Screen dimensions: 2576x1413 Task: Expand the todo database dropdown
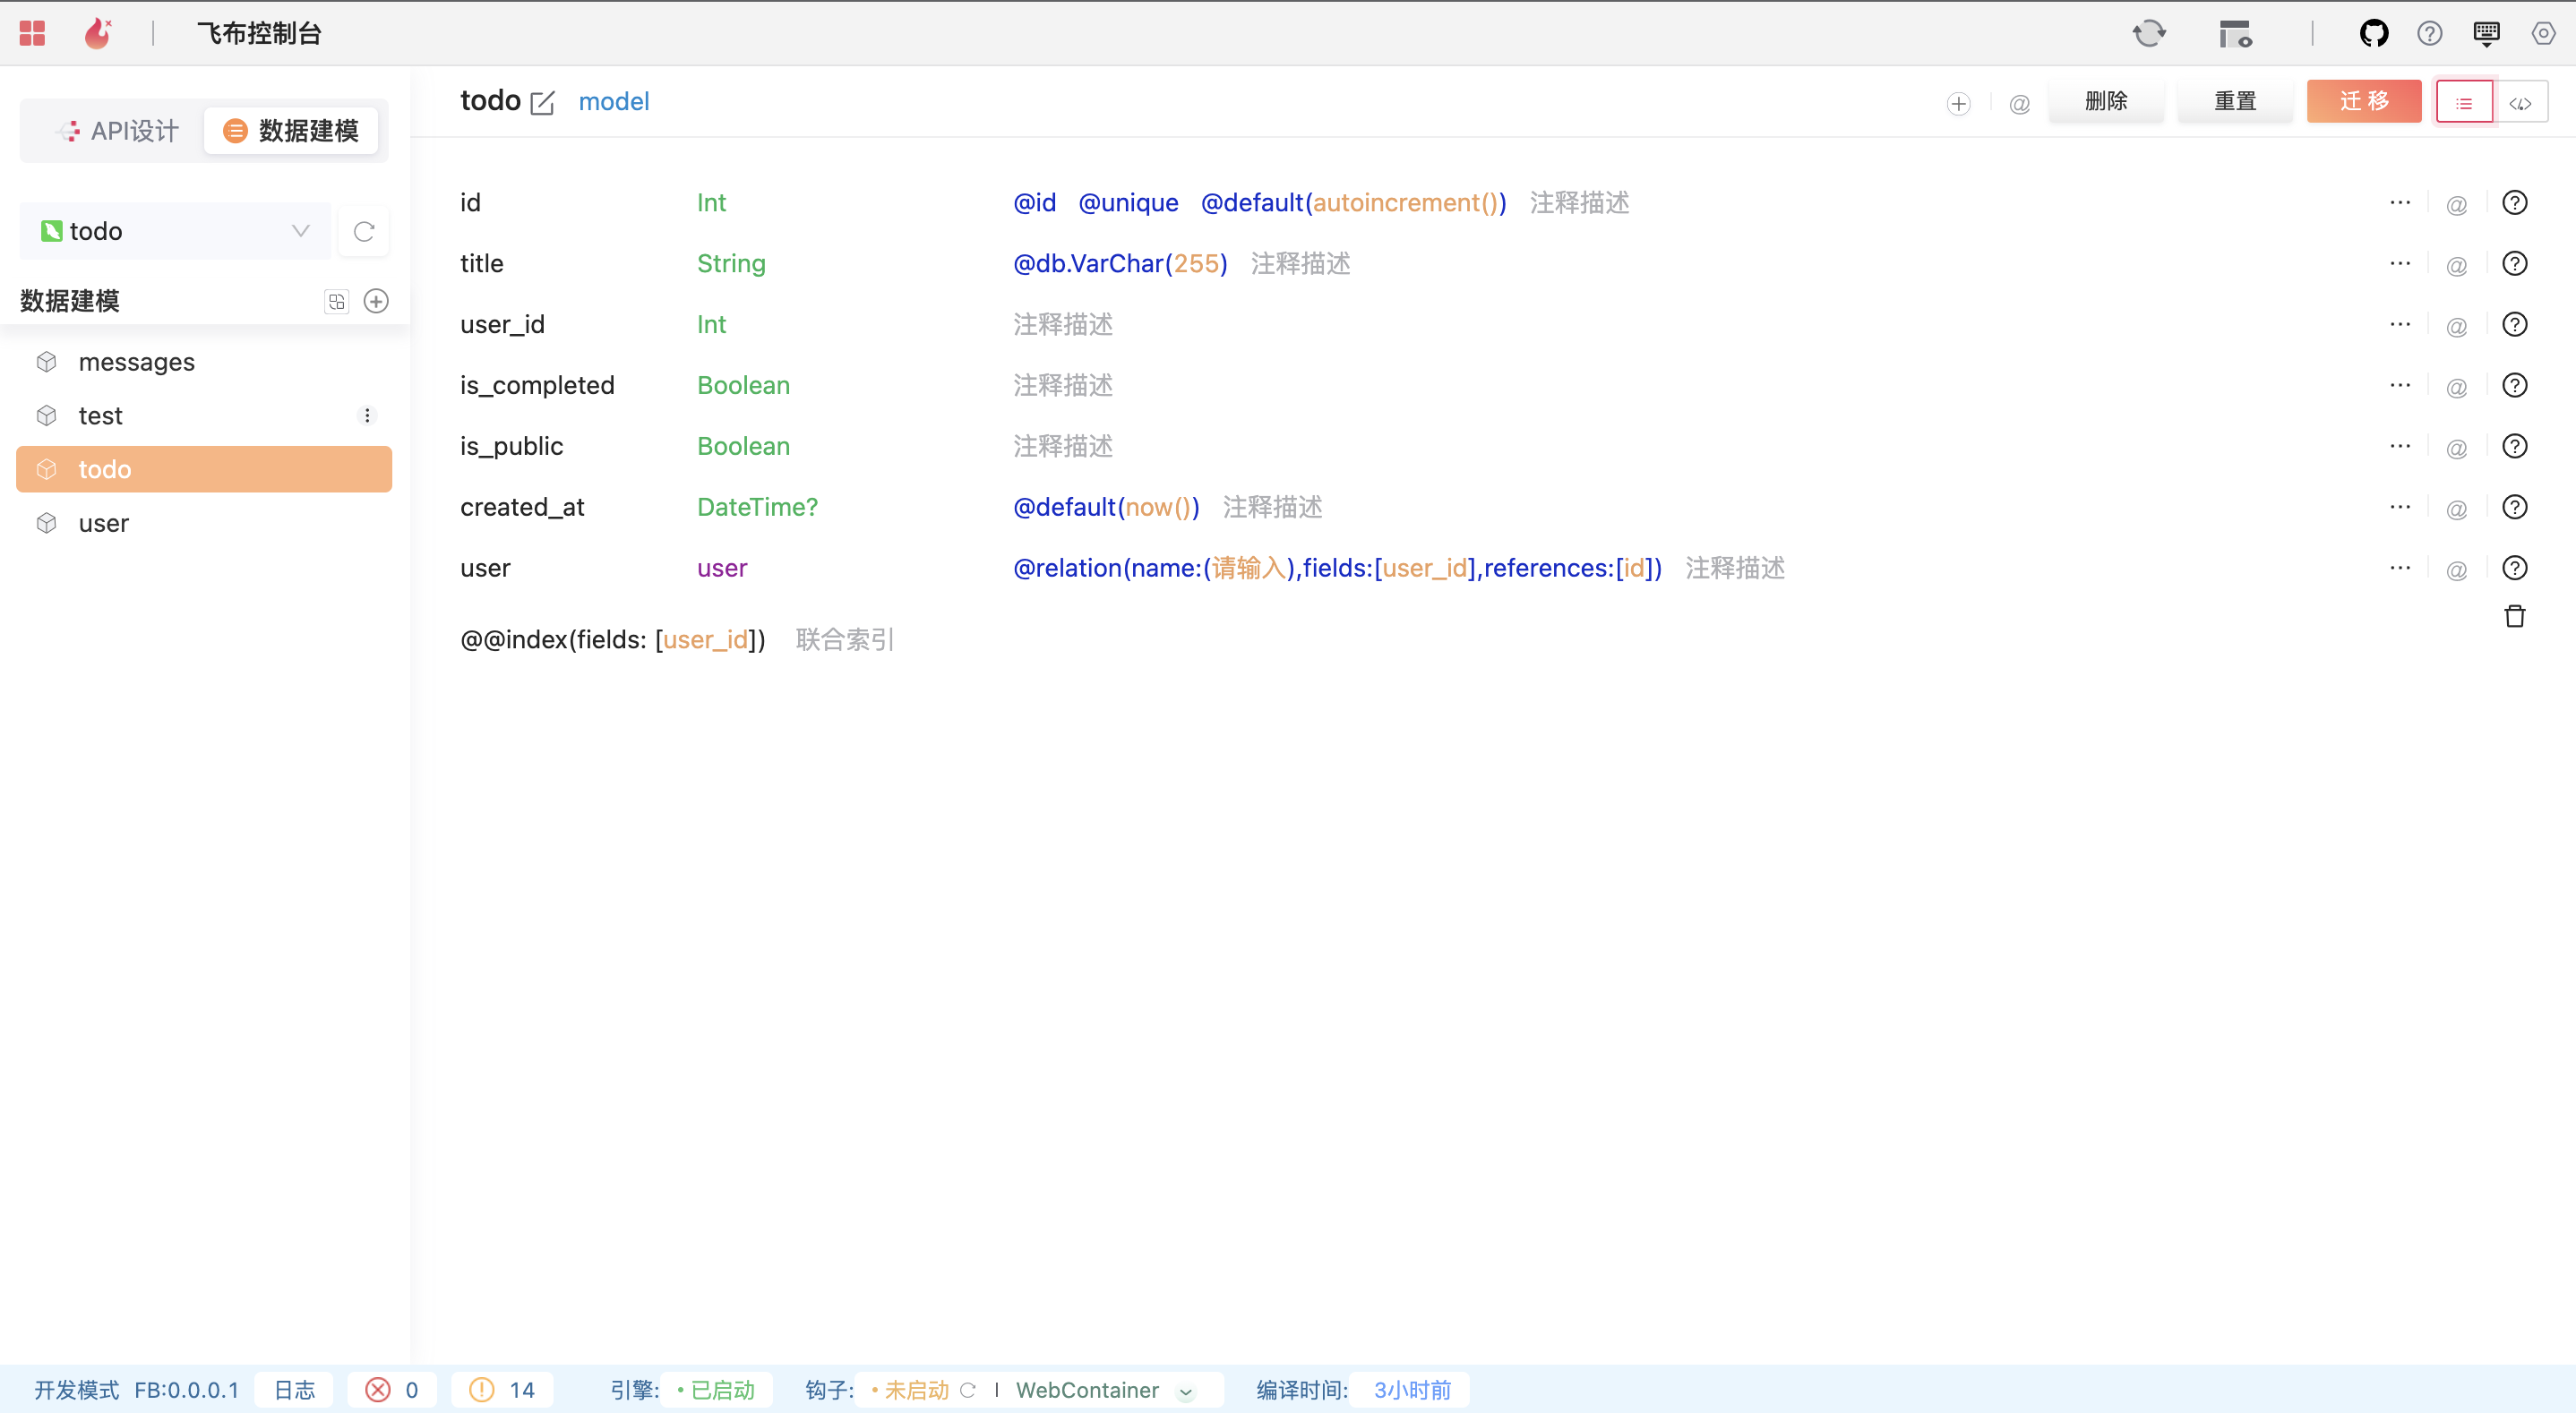point(300,231)
